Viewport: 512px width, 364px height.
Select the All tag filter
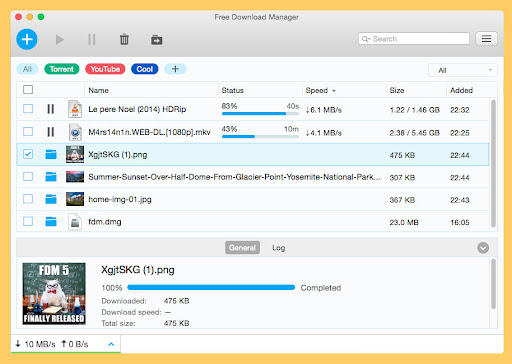tap(27, 69)
